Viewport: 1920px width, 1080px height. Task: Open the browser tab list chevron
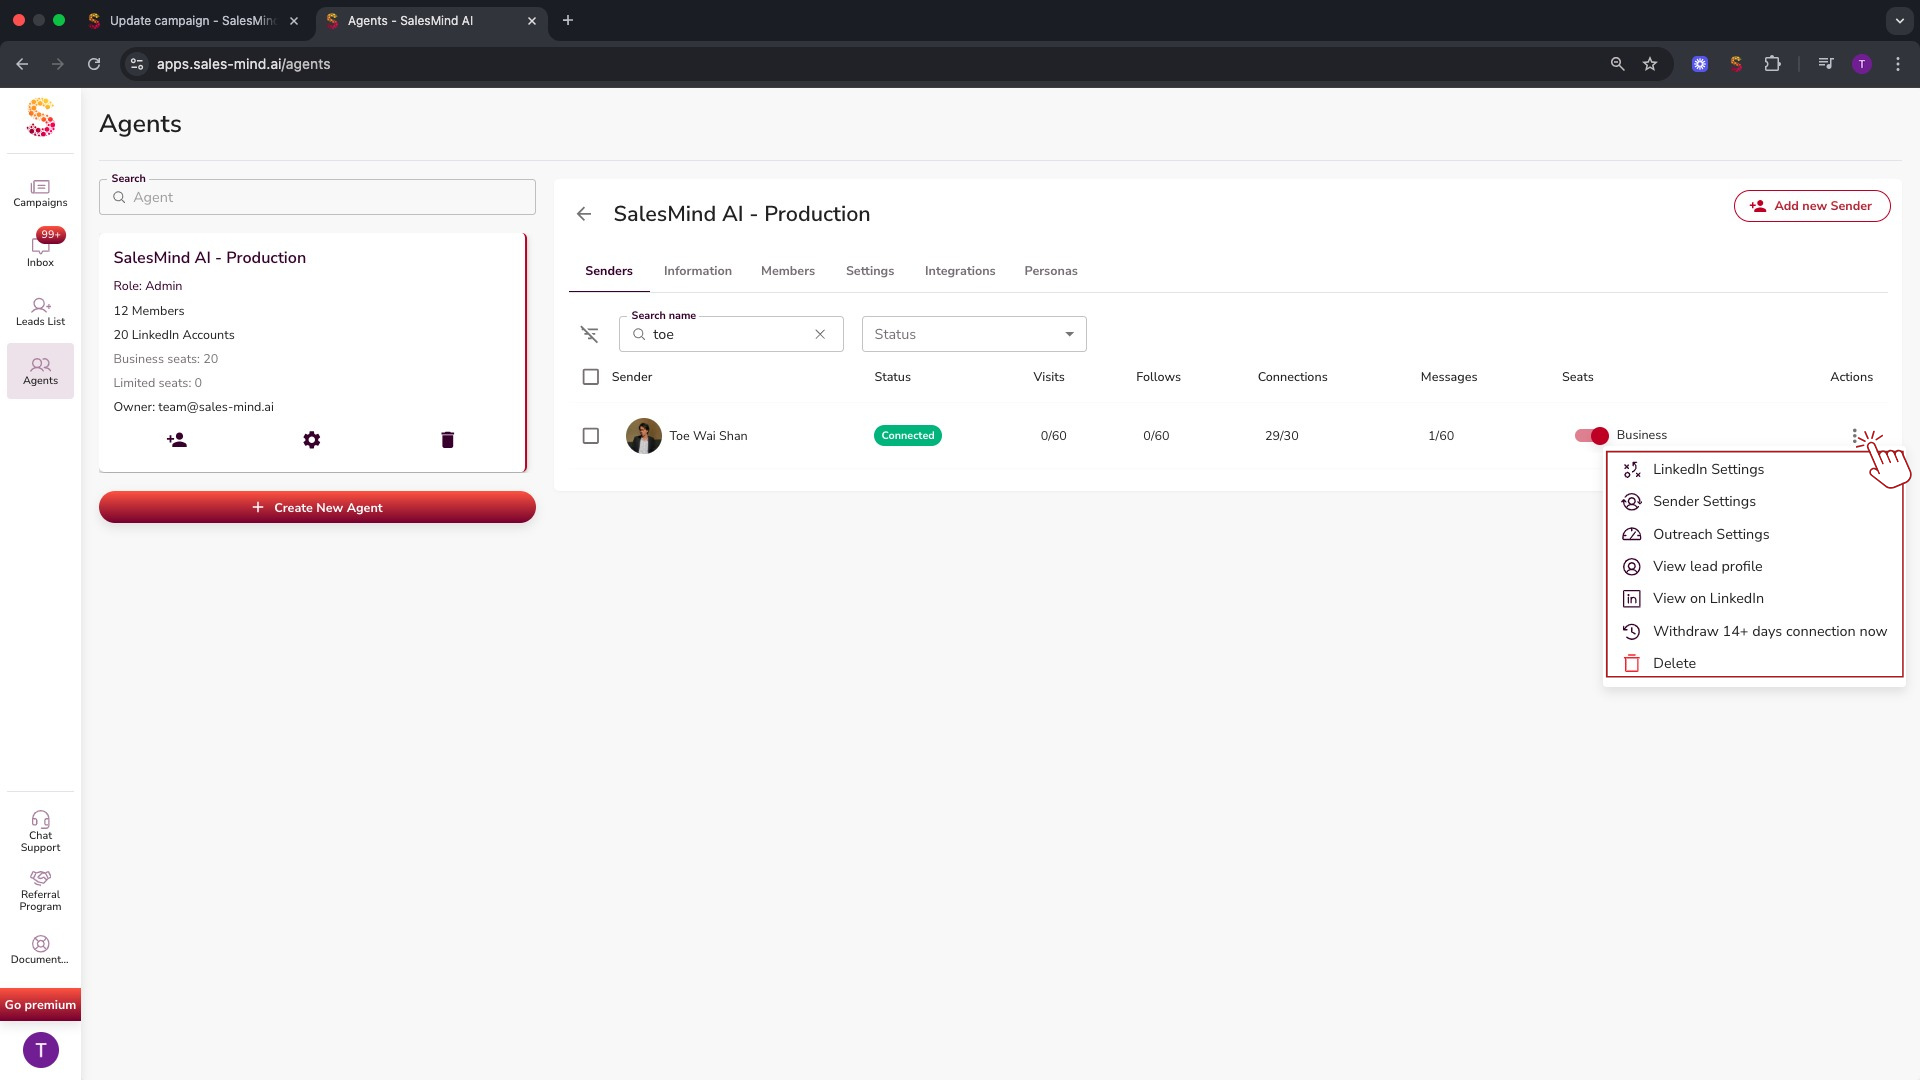coord(1899,20)
